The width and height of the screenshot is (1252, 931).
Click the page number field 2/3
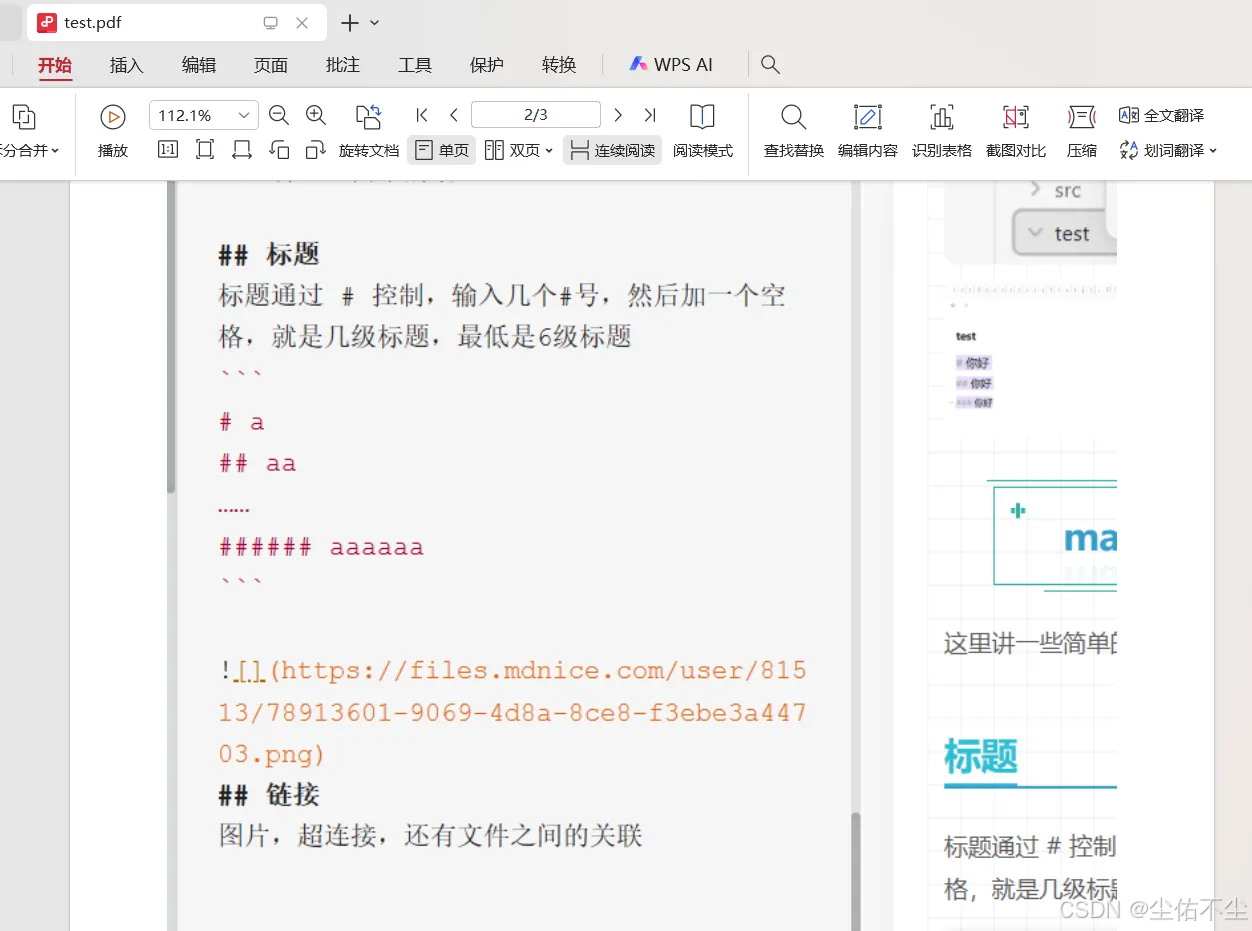536,115
